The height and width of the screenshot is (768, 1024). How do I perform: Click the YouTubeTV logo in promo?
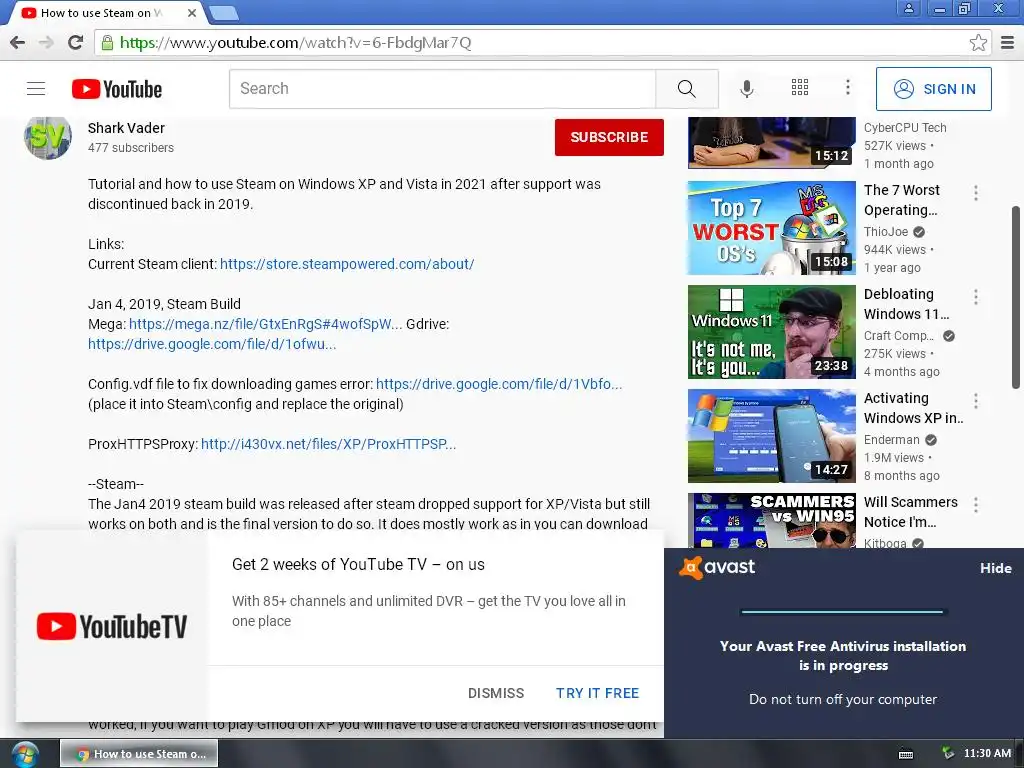pos(112,627)
